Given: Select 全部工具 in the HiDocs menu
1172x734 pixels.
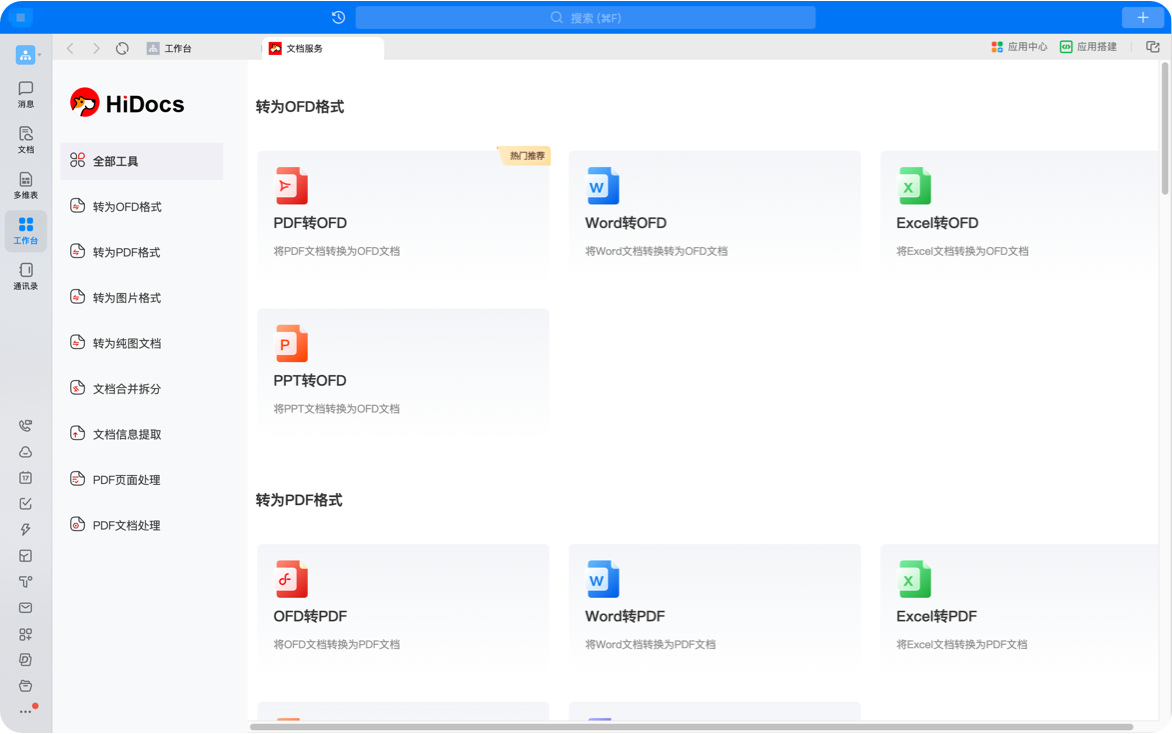Looking at the screenshot, I should [142, 161].
